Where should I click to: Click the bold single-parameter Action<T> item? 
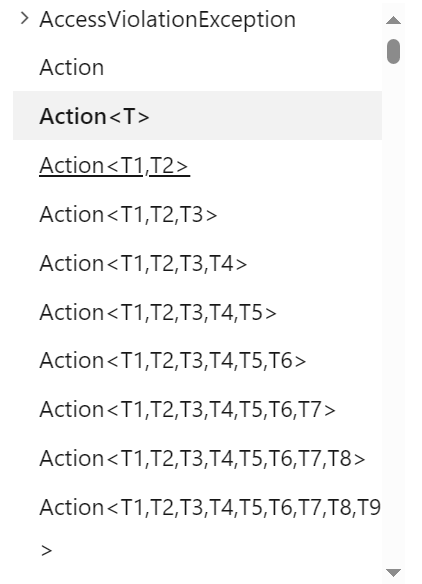point(94,116)
